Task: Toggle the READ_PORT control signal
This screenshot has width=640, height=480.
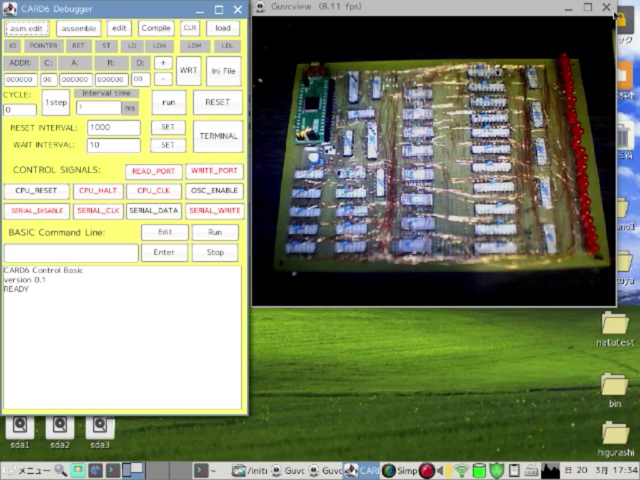Action: click(x=153, y=171)
